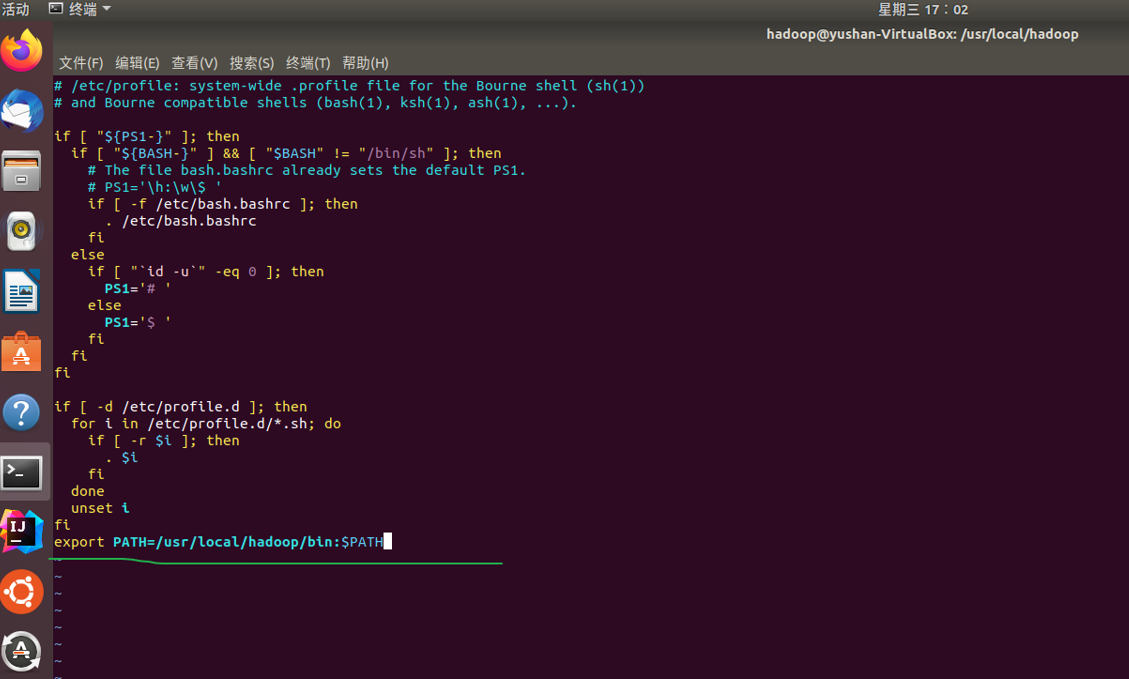Click the "${BASH-}" condition line
Image resolution: width=1129 pixels, height=679 pixels.
(286, 153)
